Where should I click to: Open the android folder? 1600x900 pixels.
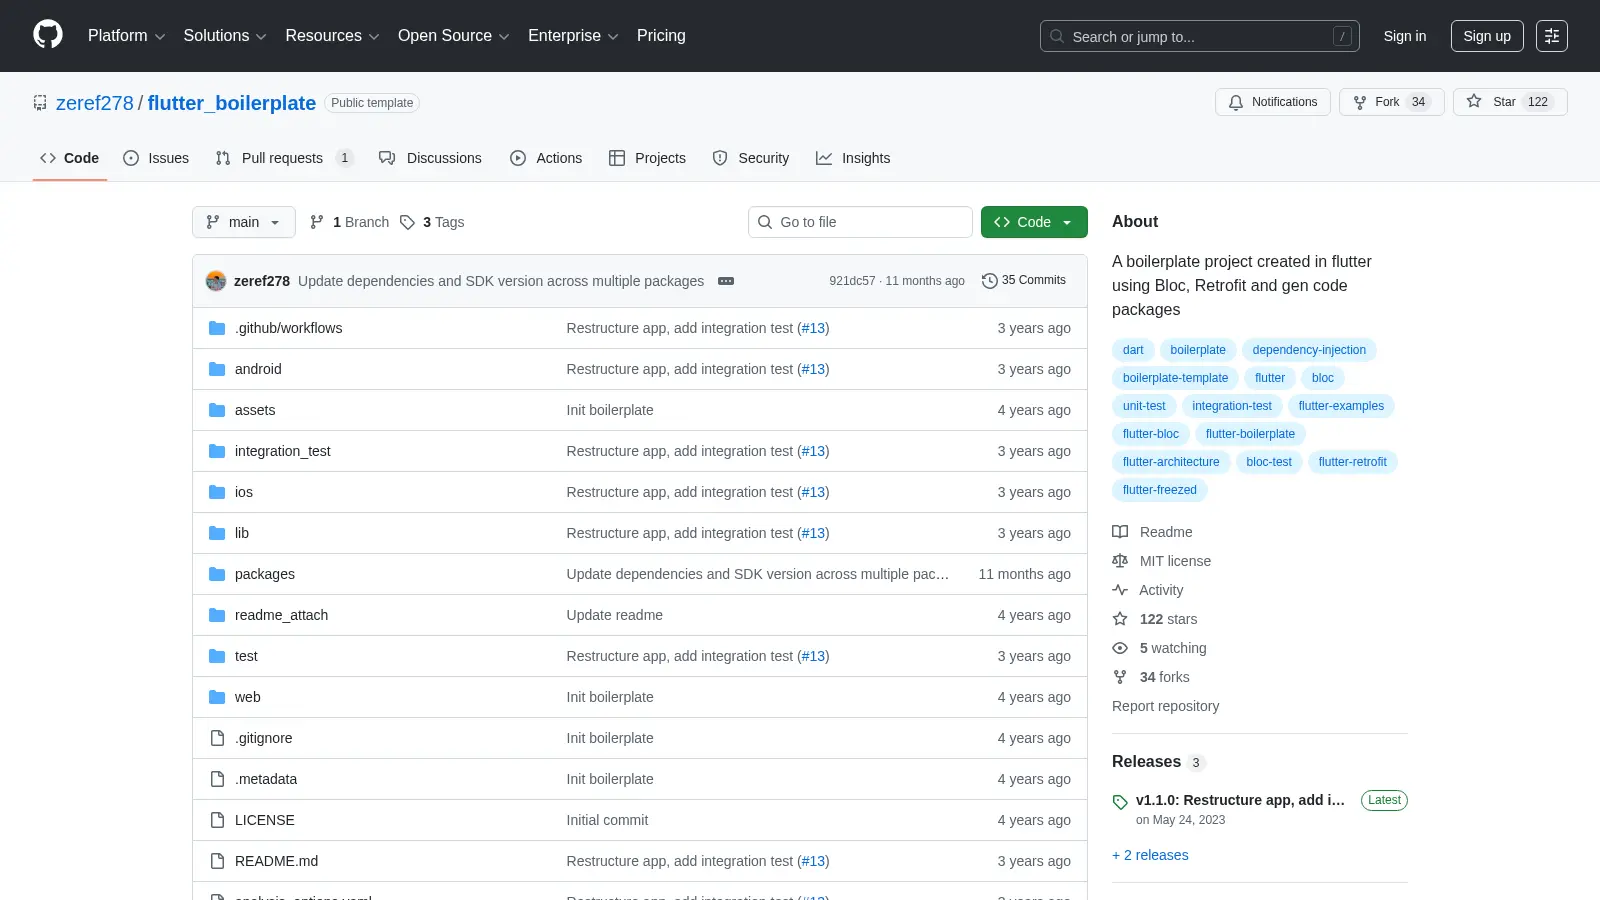(x=258, y=369)
